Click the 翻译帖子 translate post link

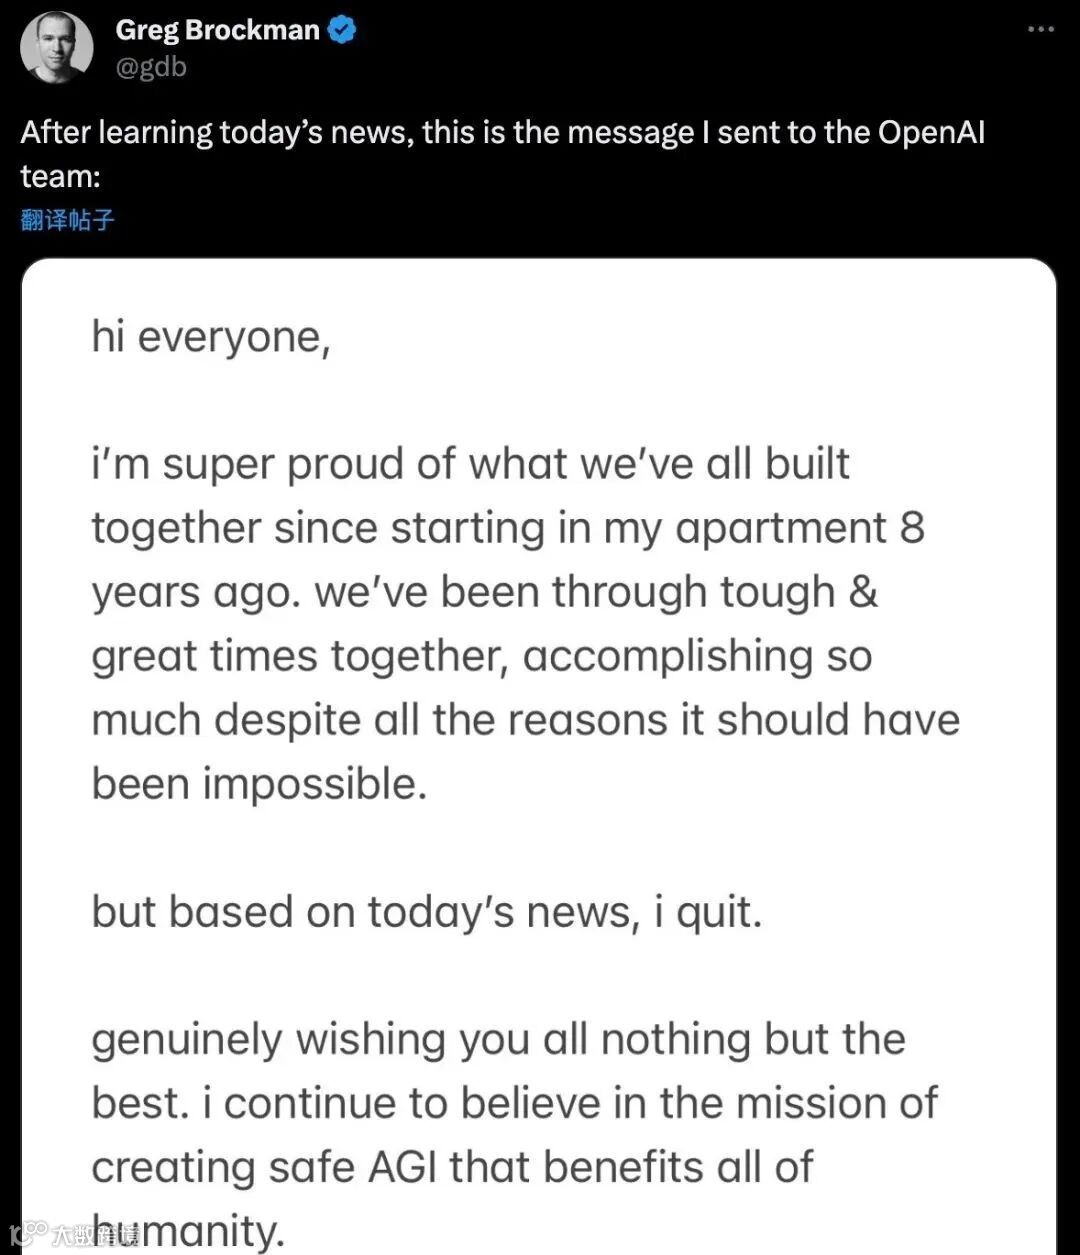pos(67,220)
